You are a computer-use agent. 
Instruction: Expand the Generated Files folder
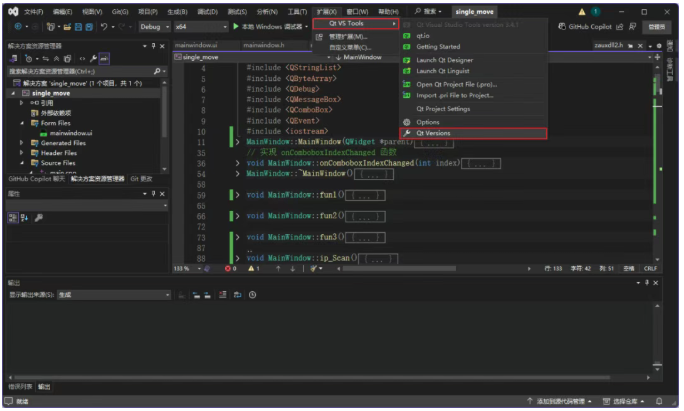click(x=21, y=143)
